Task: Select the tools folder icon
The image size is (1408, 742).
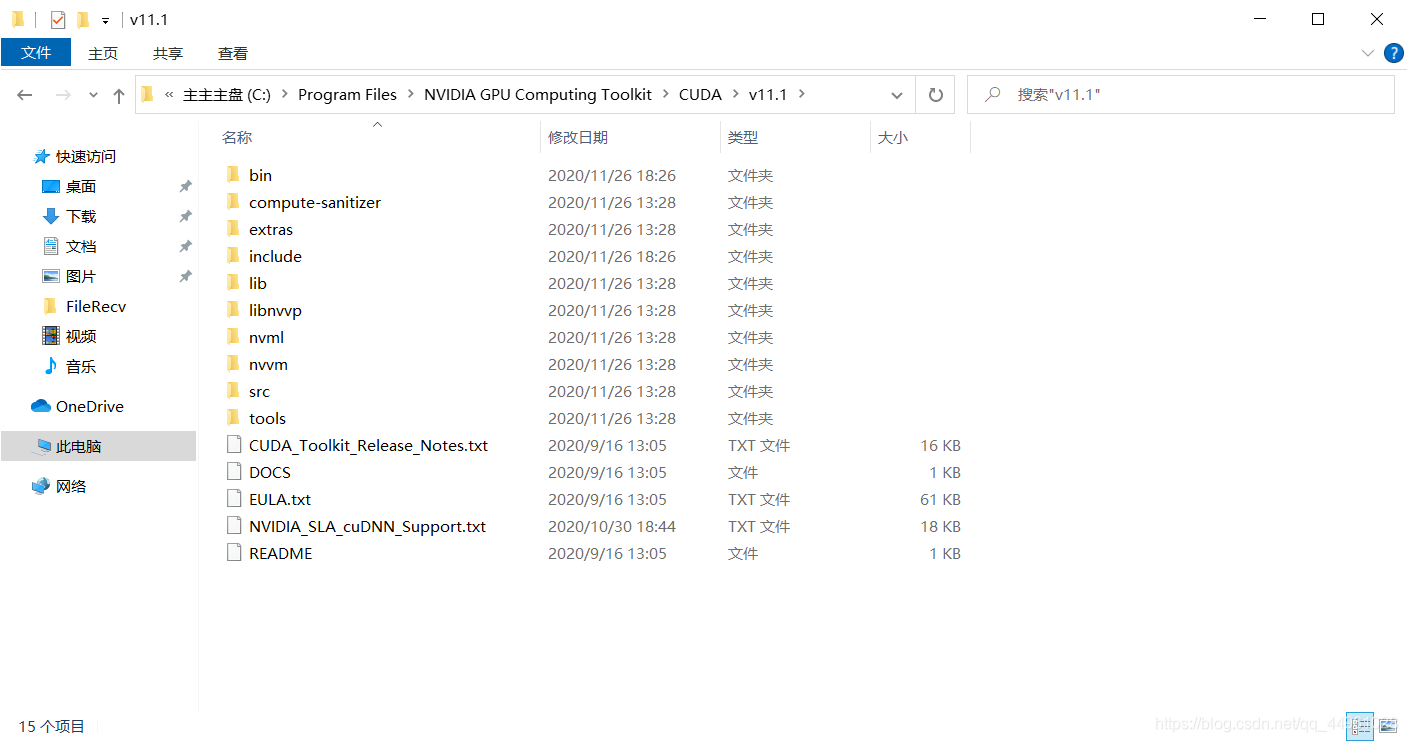Action: tap(233, 418)
